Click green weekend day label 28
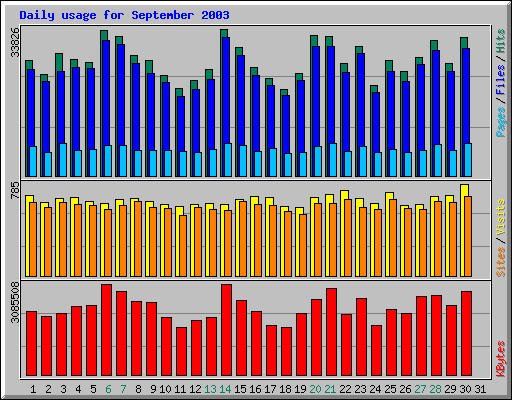This screenshot has height=400, width=512. 435,389
